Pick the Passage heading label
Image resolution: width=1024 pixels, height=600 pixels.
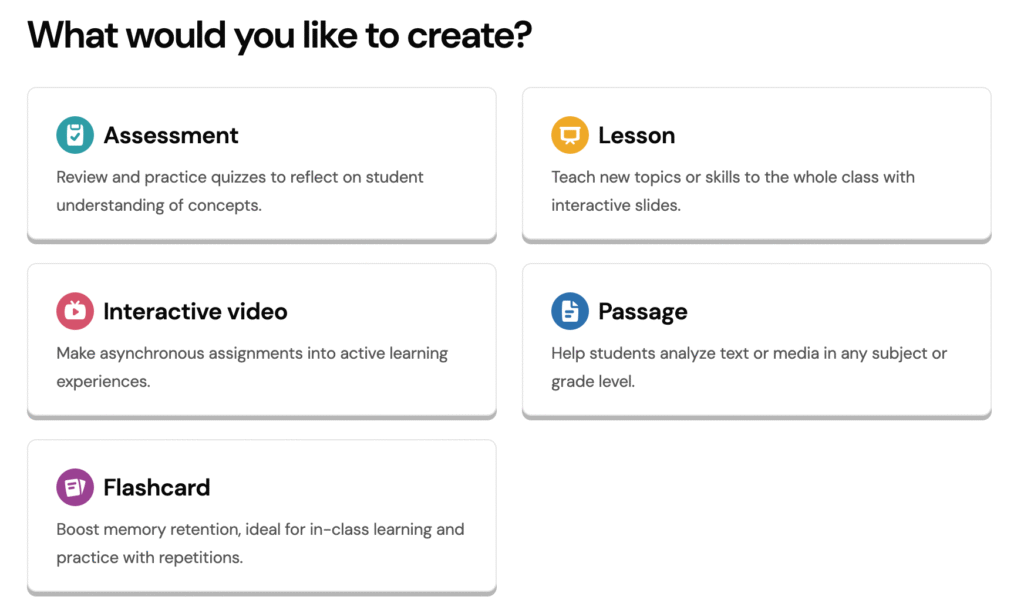(x=643, y=312)
